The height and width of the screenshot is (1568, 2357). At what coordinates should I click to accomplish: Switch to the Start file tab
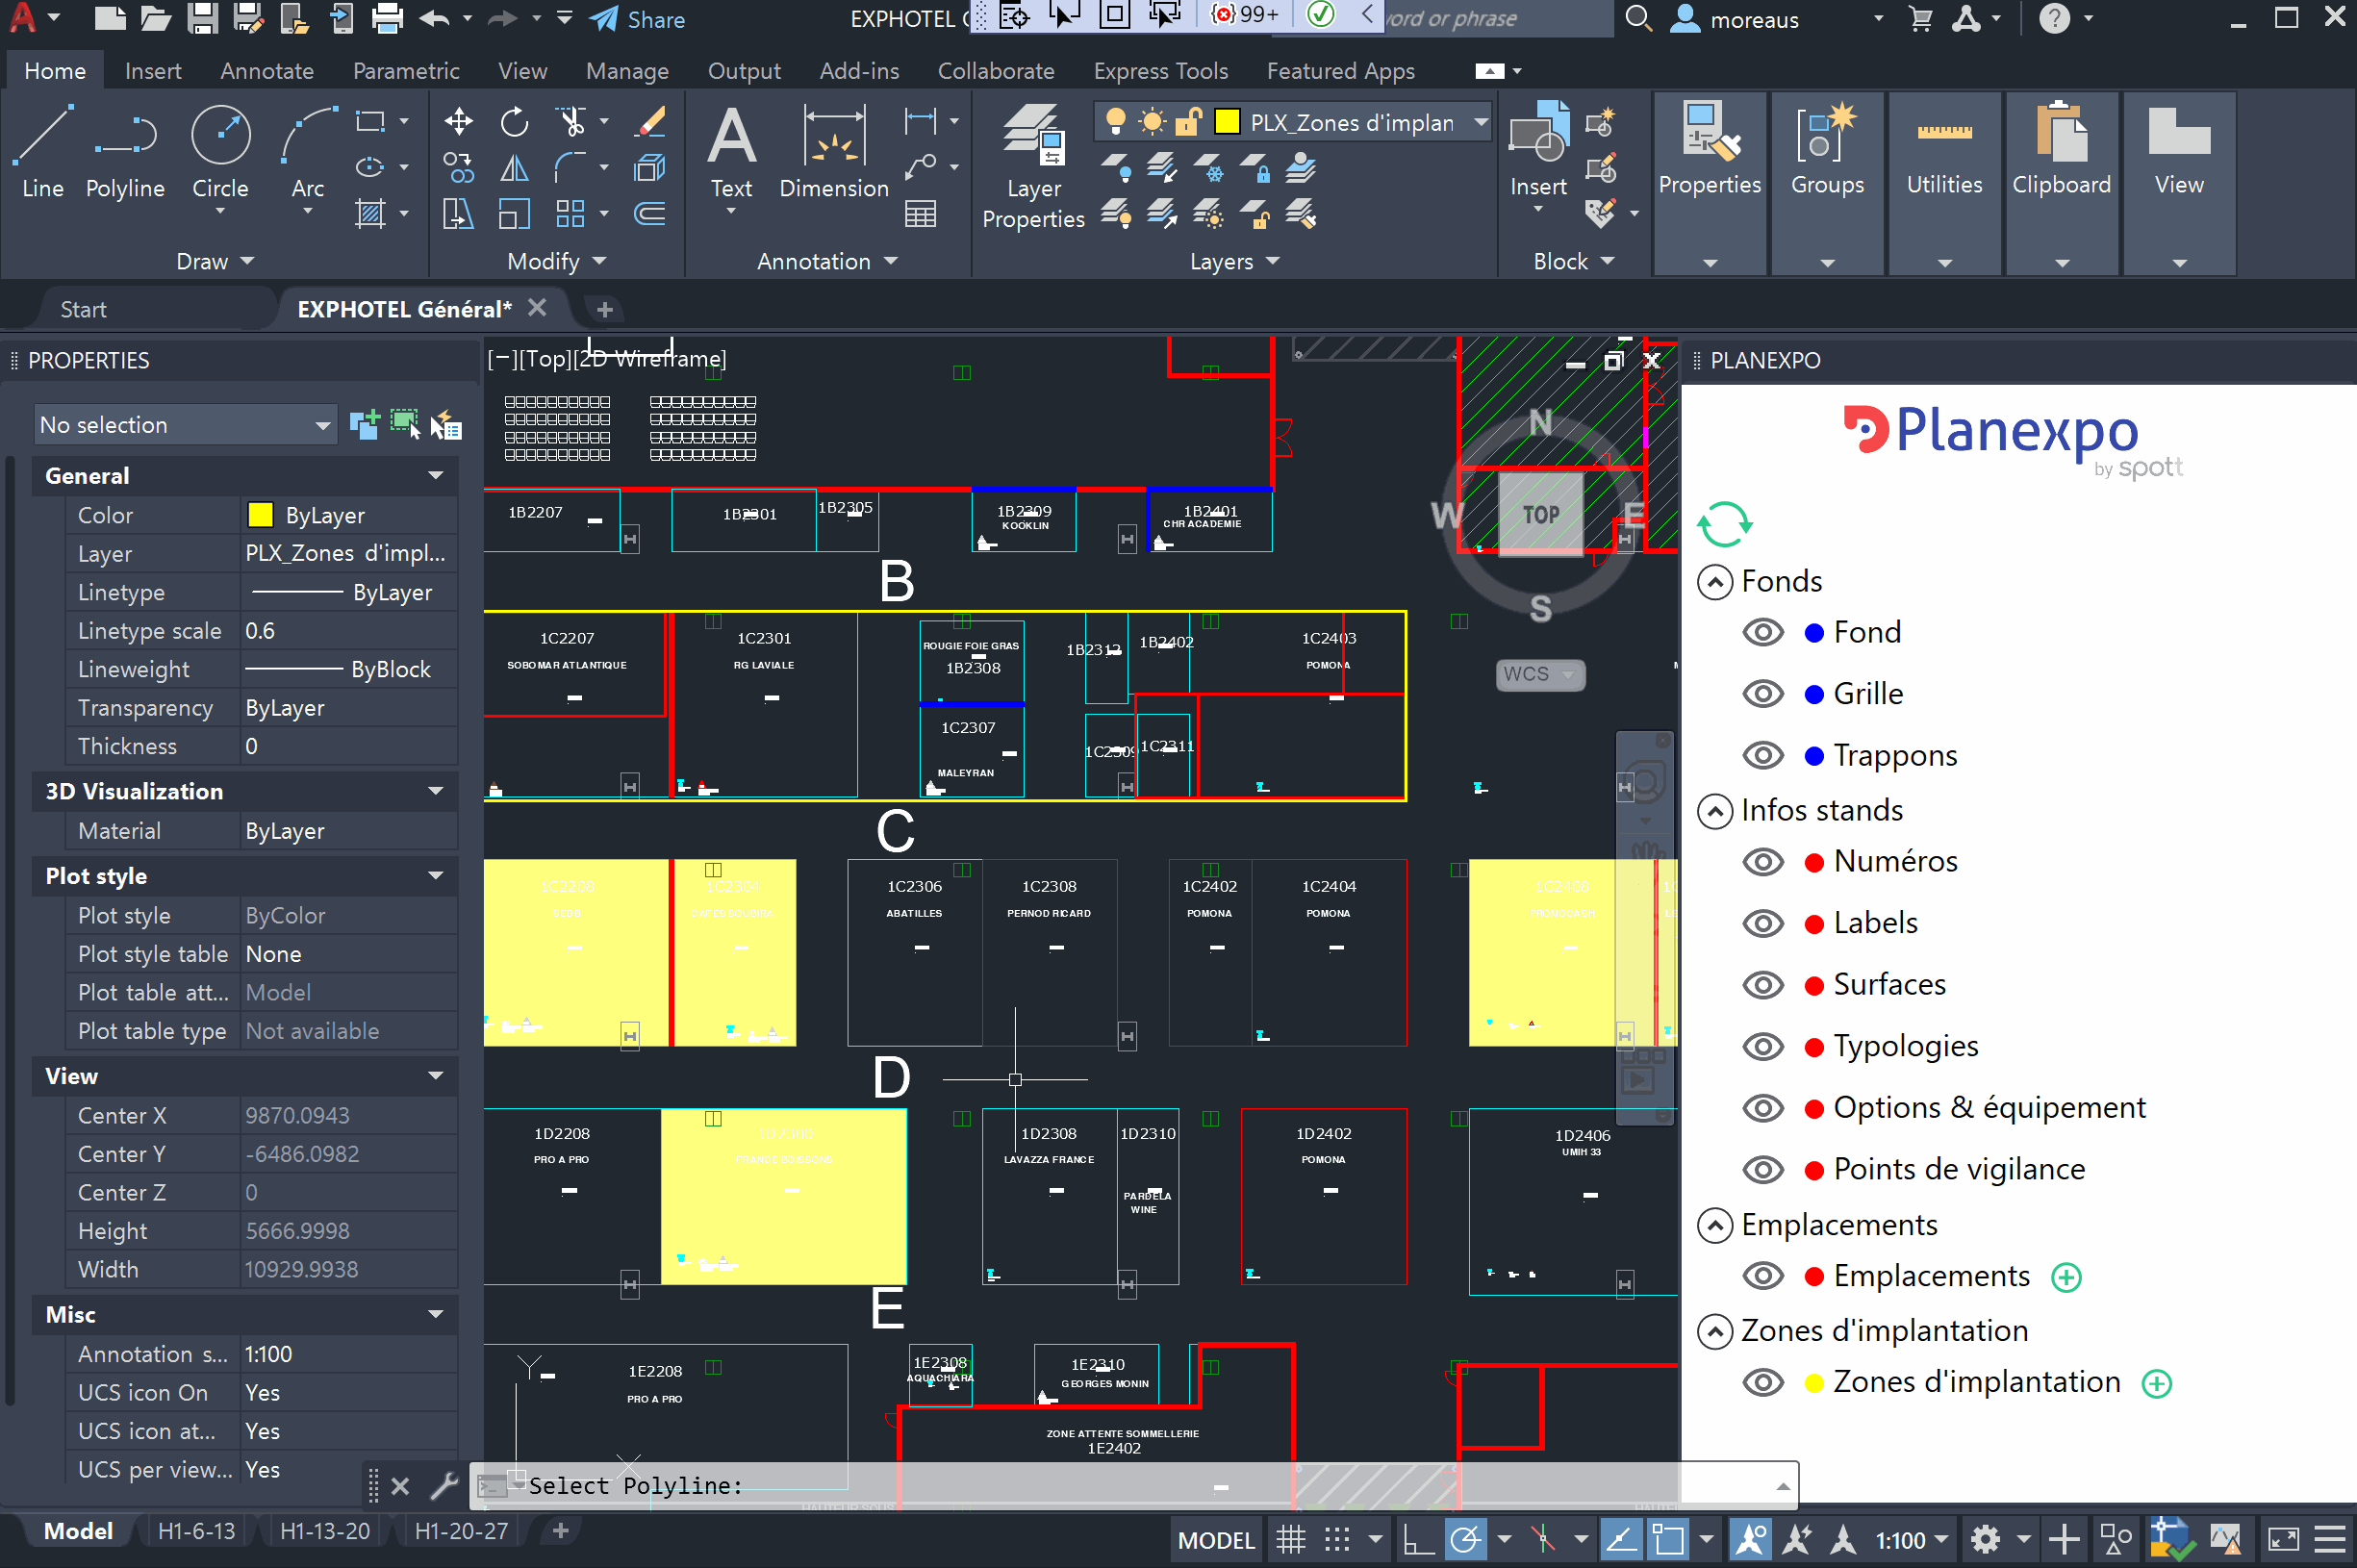(x=83, y=309)
